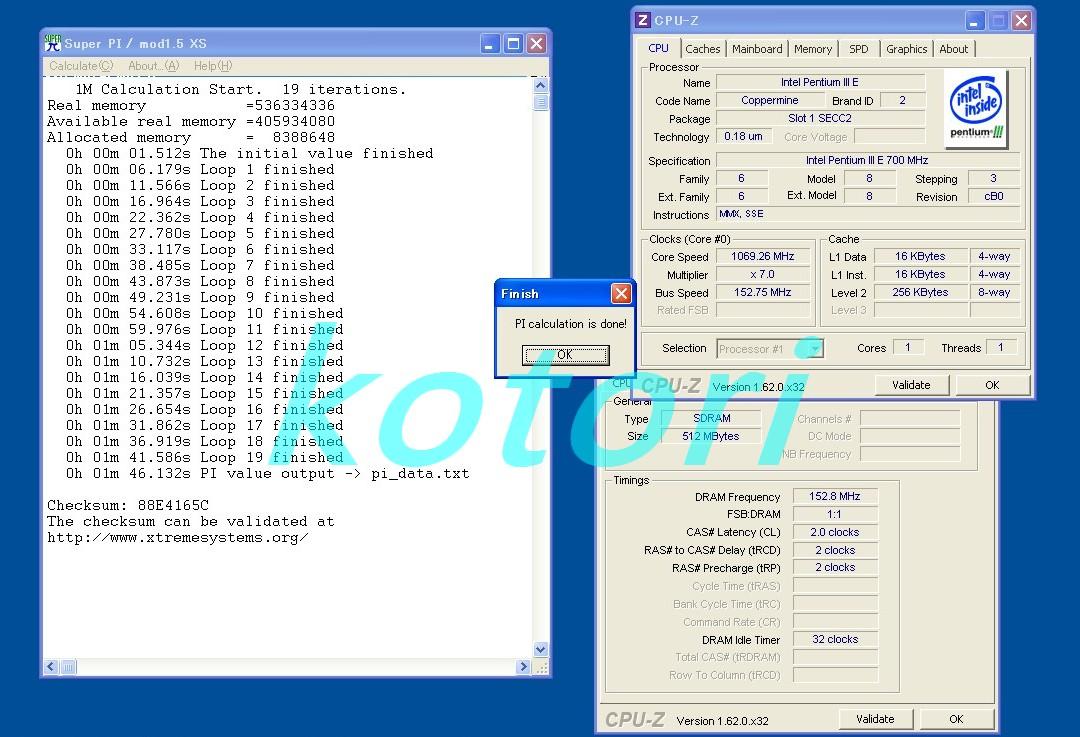This screenshot has height=737, width=1080.
Task: Click Validate in the rear CPU-Z Memory window
Action: 875,719
